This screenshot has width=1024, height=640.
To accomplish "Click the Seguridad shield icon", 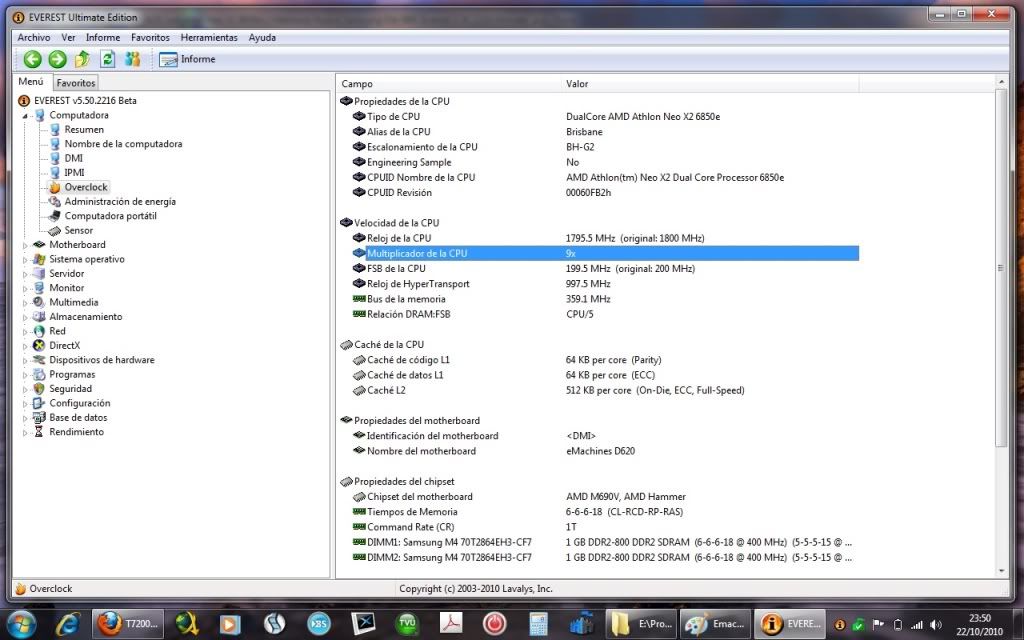I will click(39, 389).
